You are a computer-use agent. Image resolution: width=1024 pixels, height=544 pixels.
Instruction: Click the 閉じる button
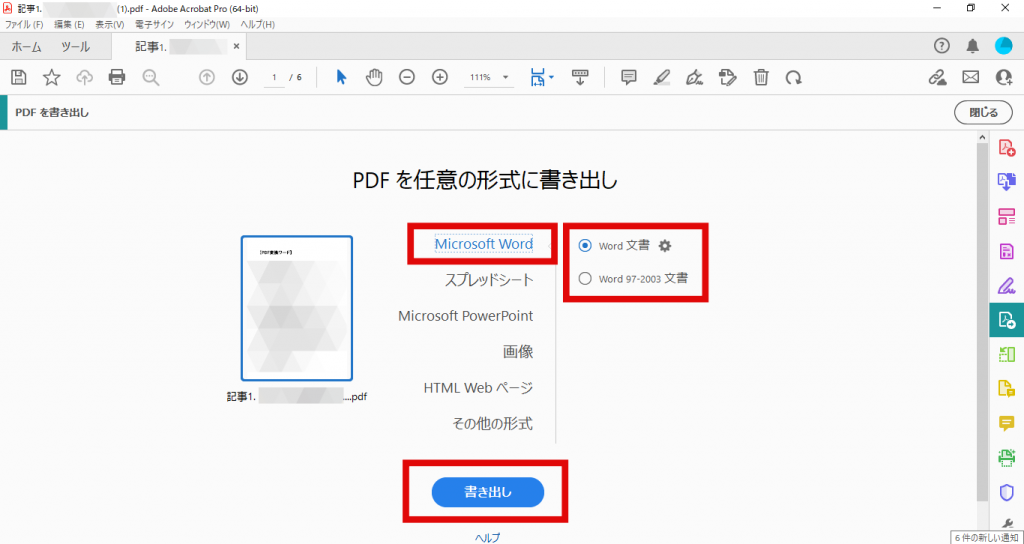984,112
